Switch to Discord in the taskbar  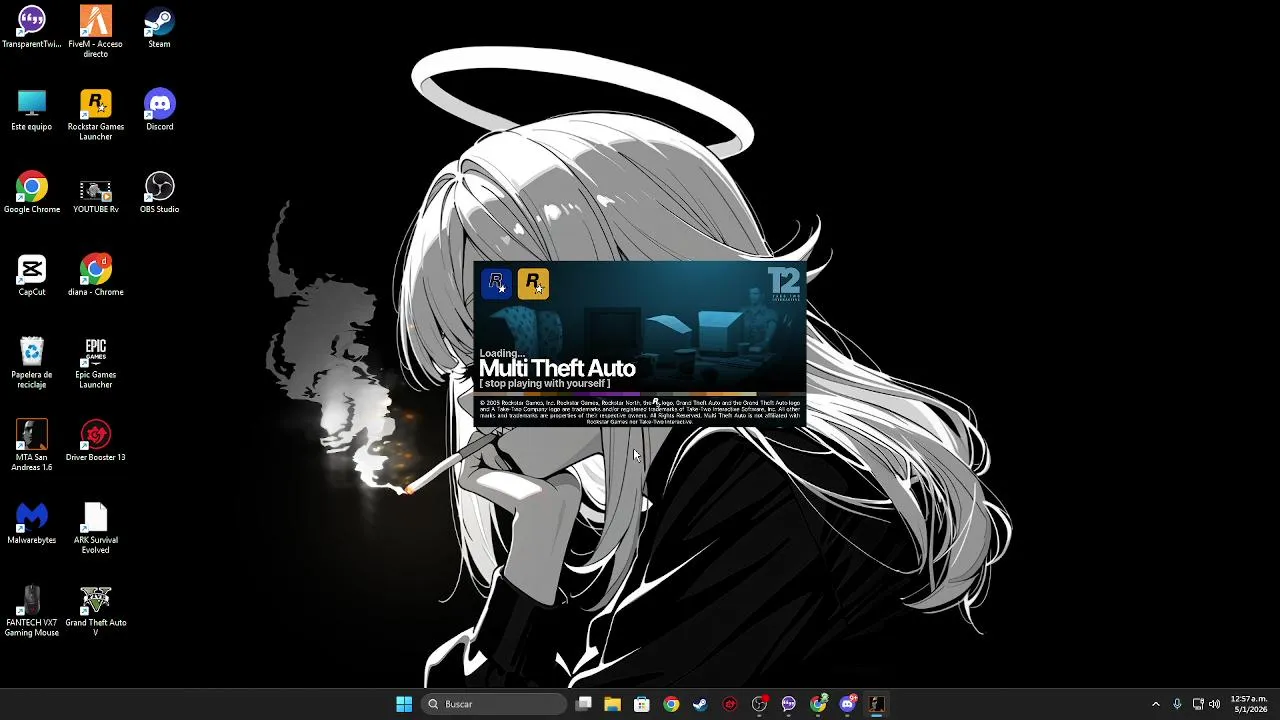coord(848,704)
